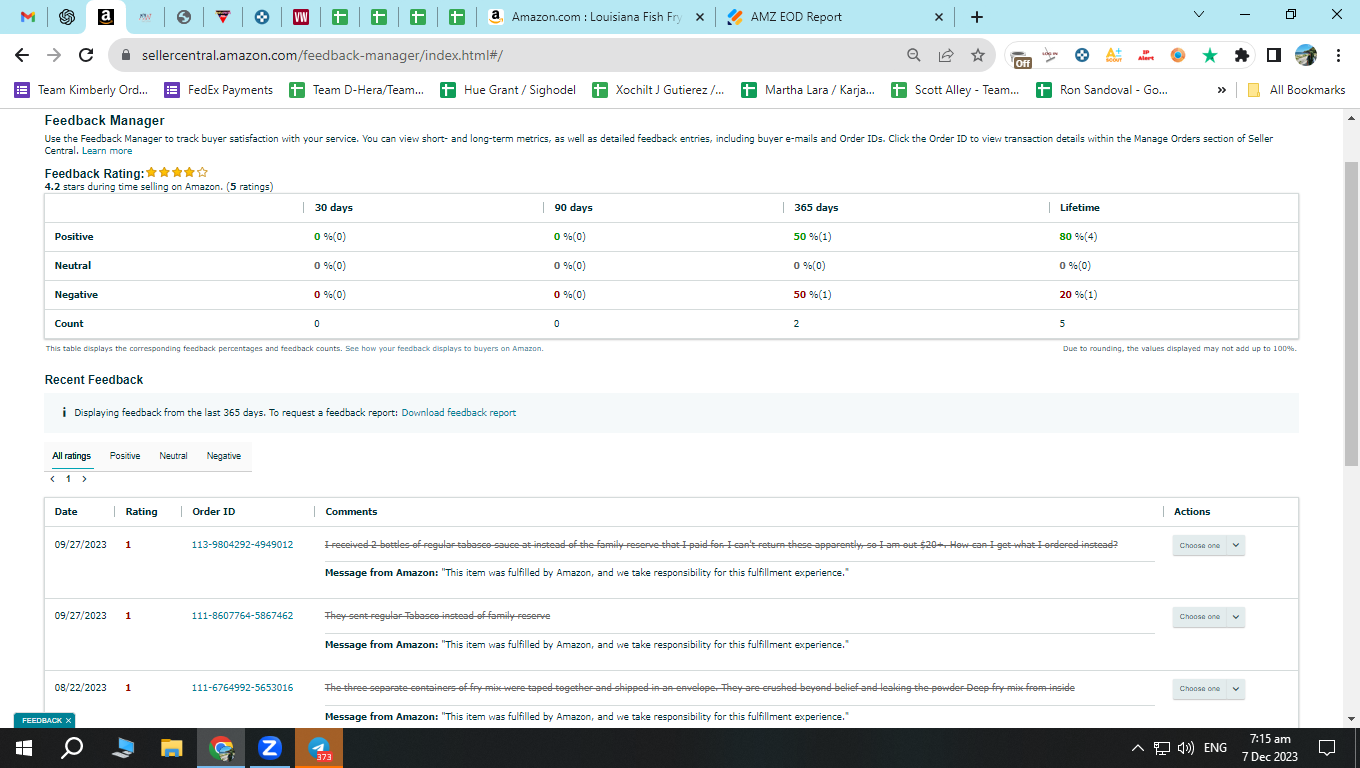Open Choose one dropdown for order 111-6764992-5653016
Image resolution: width=1360 pixels, height=768 pixels.
[1208, 688]
